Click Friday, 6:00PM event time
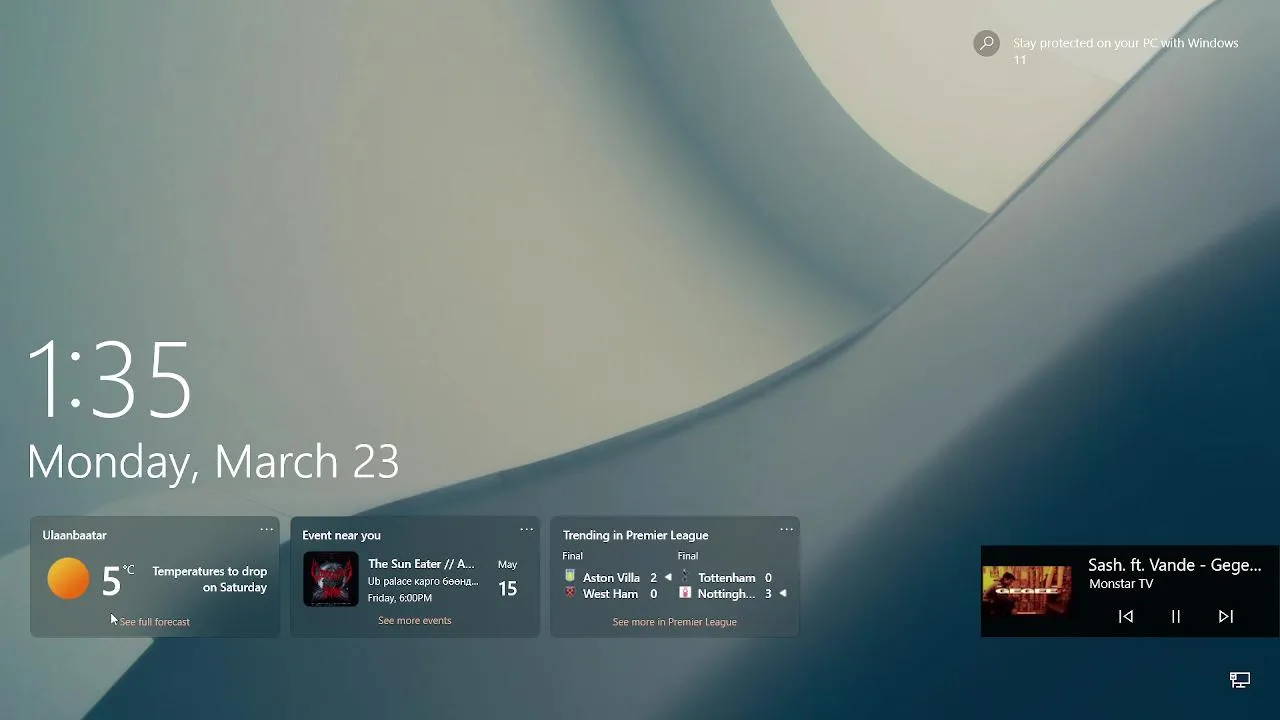 (x=400, y=598)
